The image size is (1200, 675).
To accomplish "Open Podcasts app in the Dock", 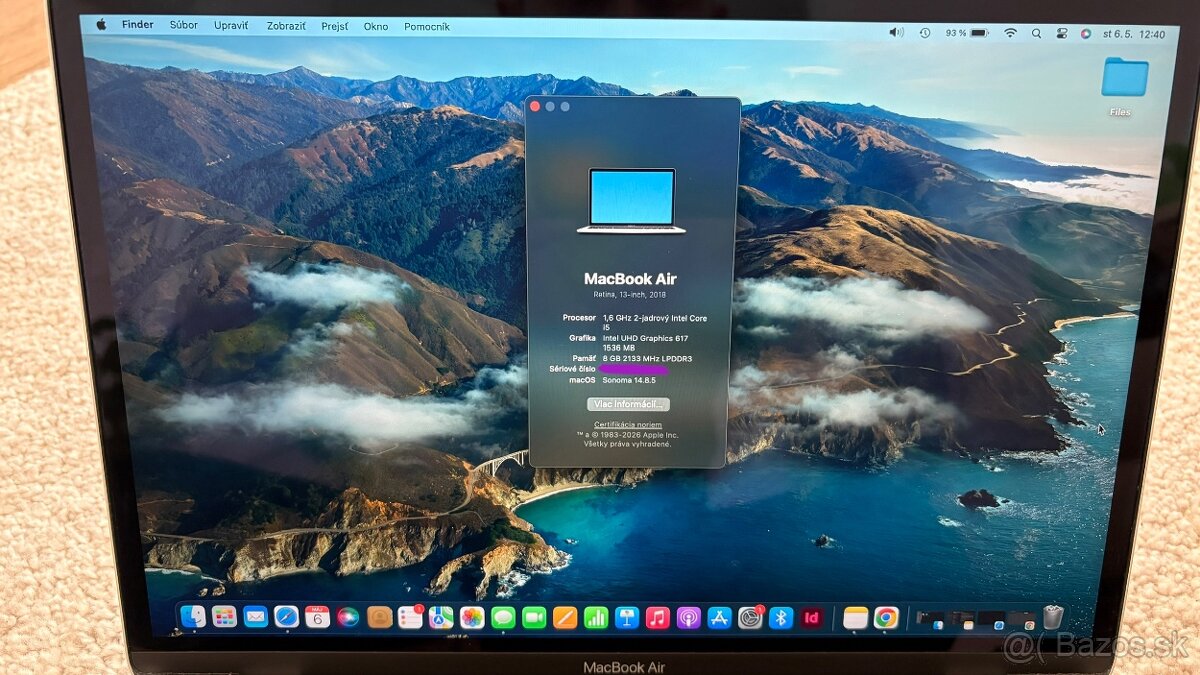I will pyautogui.click(x=688, y=617).
